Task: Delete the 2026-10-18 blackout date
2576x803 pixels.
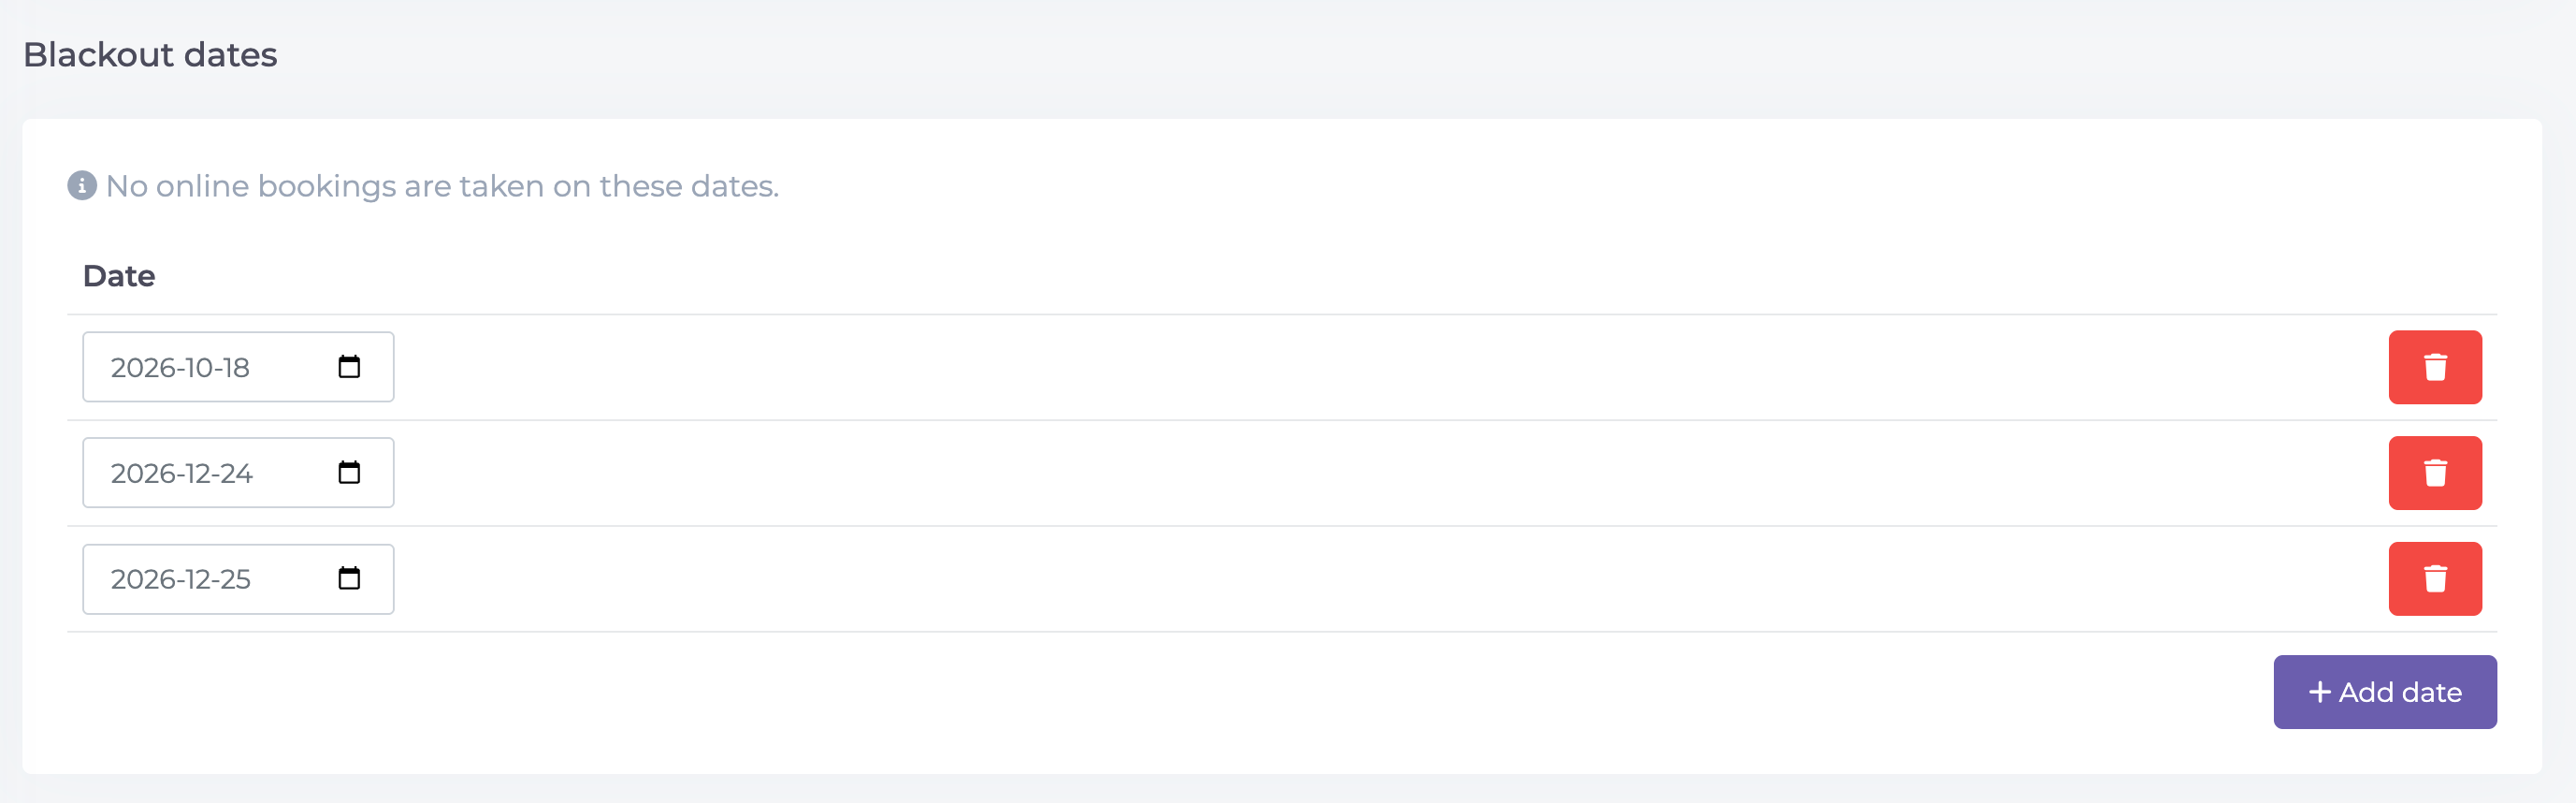Action: 2435,367
